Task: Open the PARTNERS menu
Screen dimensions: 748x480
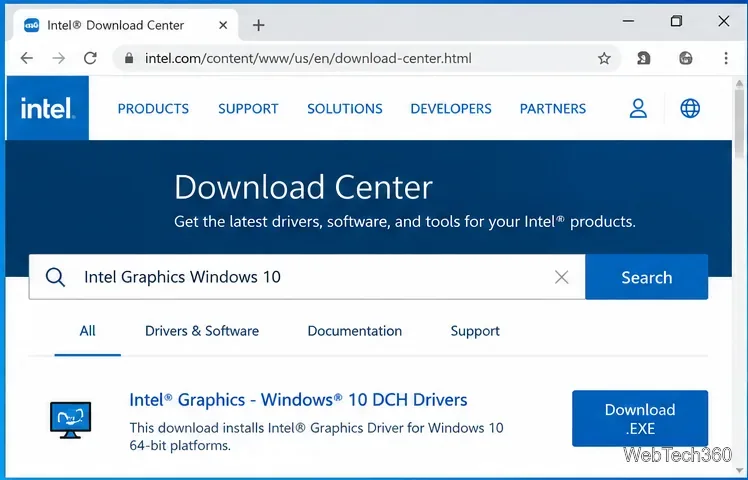Action: (x=552, y=109)
